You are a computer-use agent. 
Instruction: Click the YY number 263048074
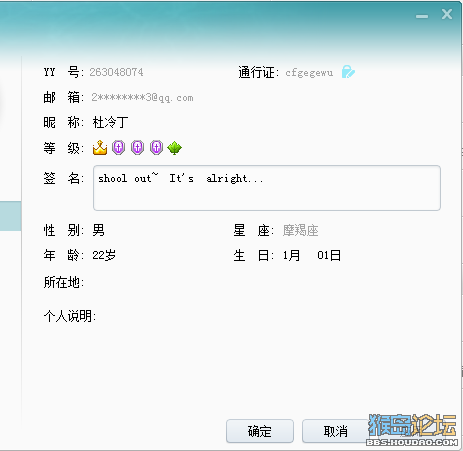coord(116,72)
